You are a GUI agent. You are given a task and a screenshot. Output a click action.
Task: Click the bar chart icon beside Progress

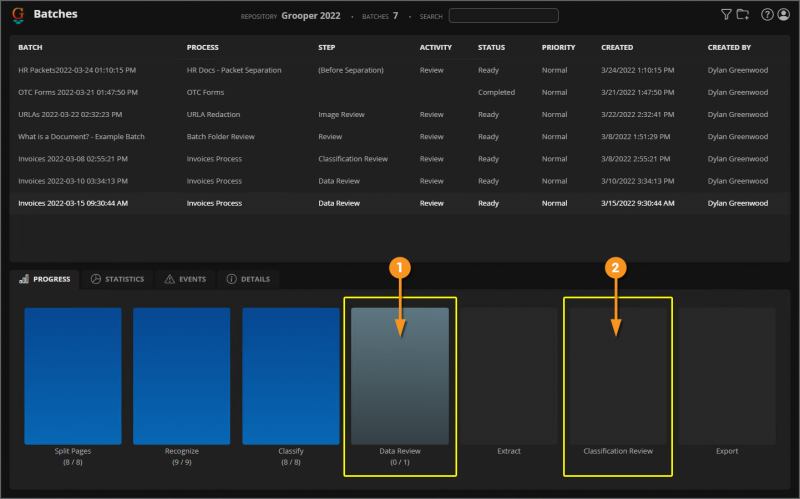point(23,279)
